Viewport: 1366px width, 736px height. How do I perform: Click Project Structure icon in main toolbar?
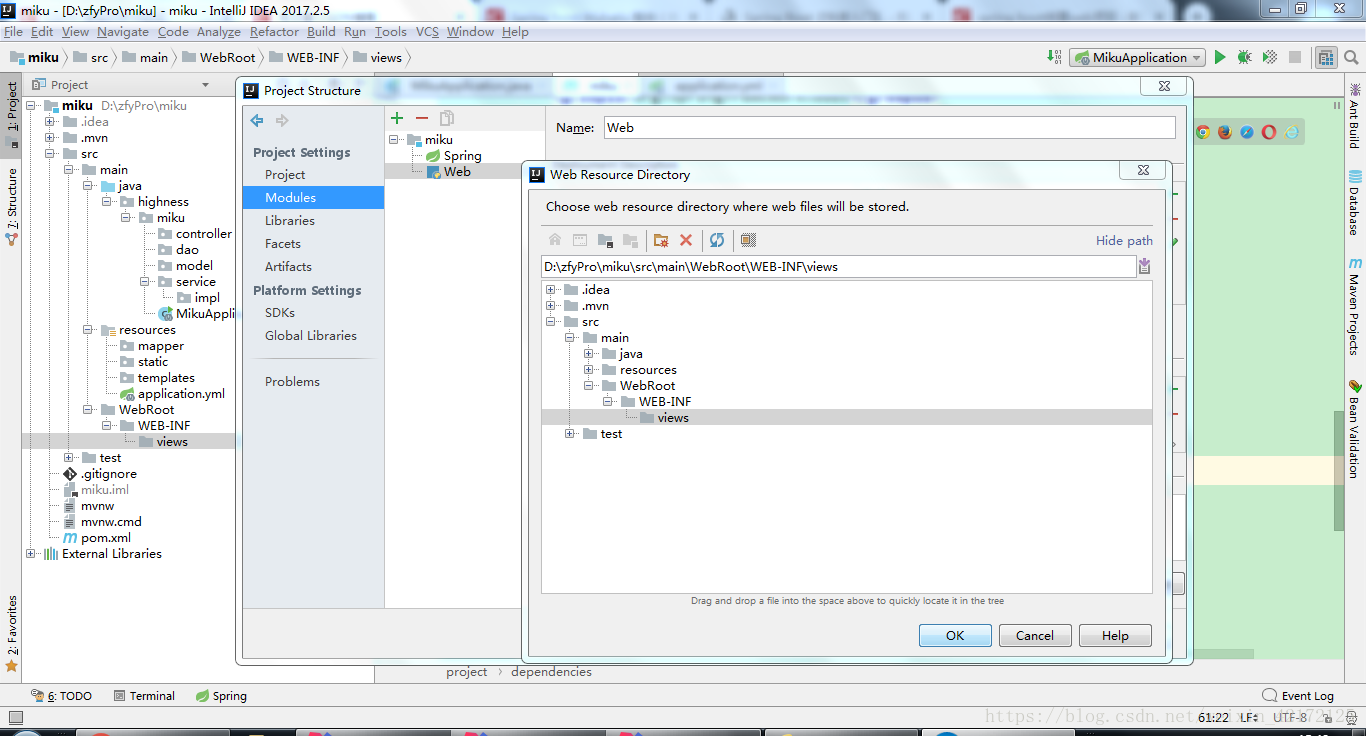coord(1325,58)
